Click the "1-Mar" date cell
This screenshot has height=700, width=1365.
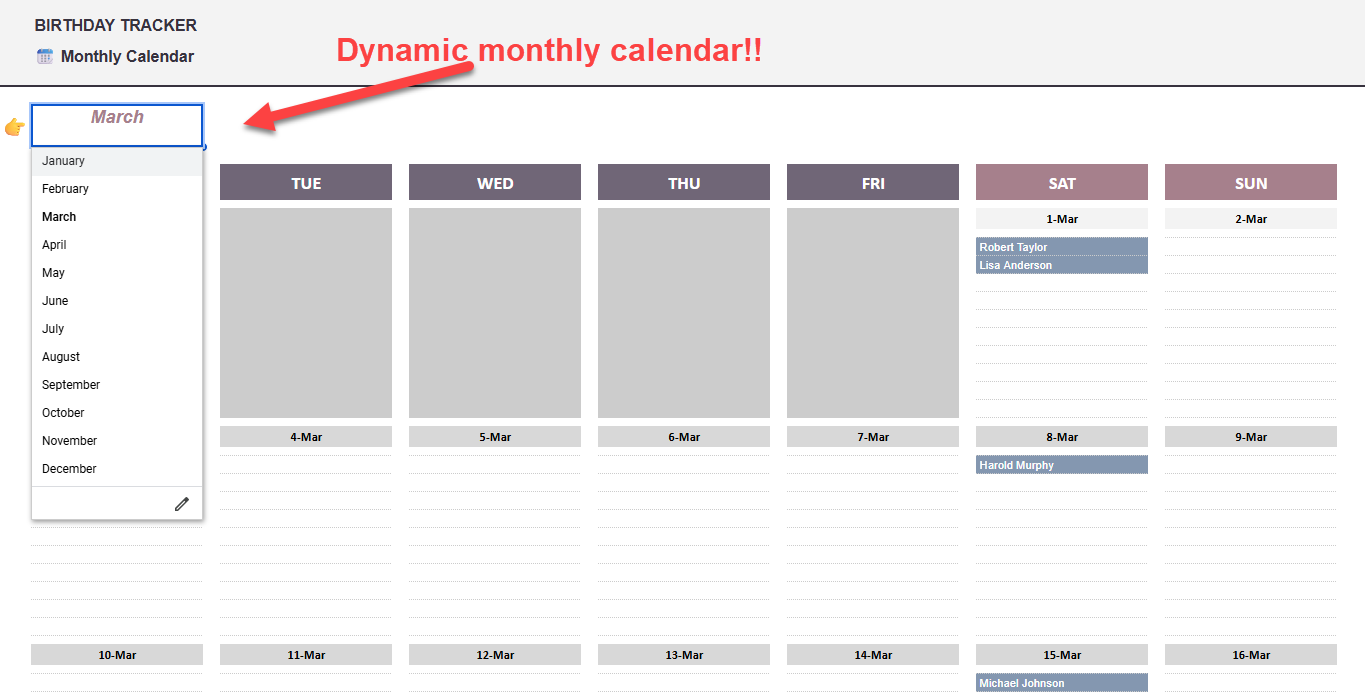[x=1061, y=218]
